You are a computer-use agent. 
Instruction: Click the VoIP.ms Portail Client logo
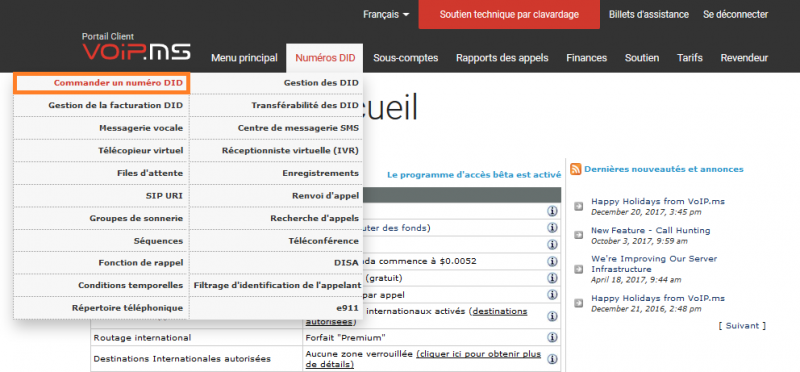(x=136, y=47)
